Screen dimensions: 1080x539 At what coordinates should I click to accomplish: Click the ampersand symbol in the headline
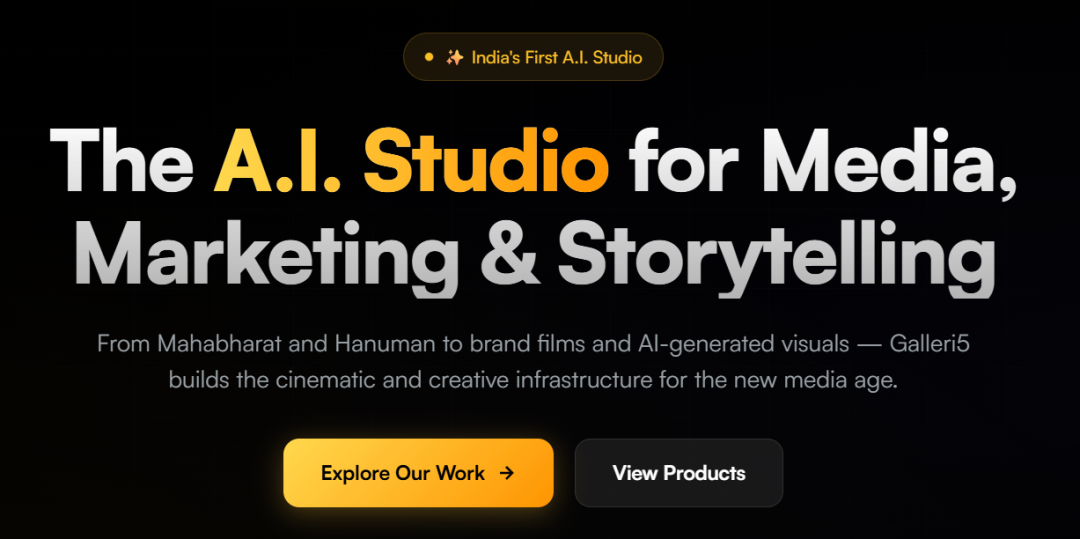coord(508,251)
